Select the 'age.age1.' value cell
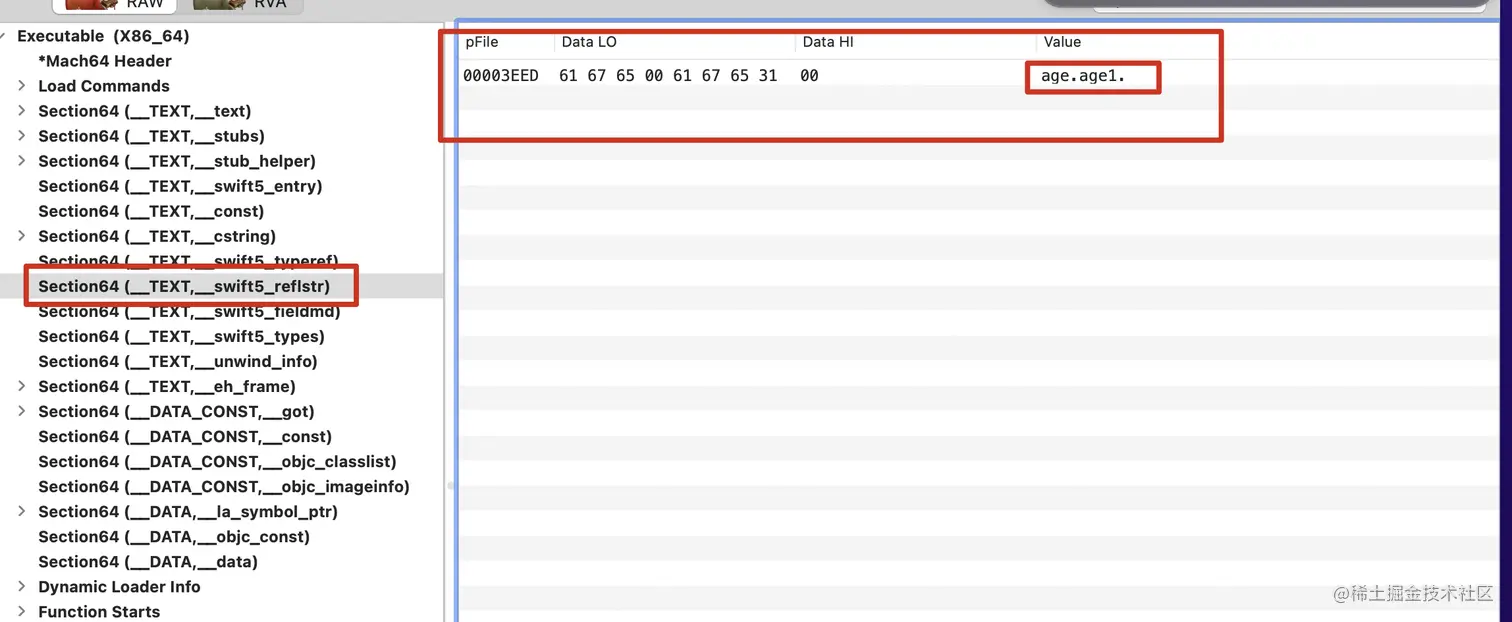This screenshot has width=1512, height=622. (x=1083, y=76)
